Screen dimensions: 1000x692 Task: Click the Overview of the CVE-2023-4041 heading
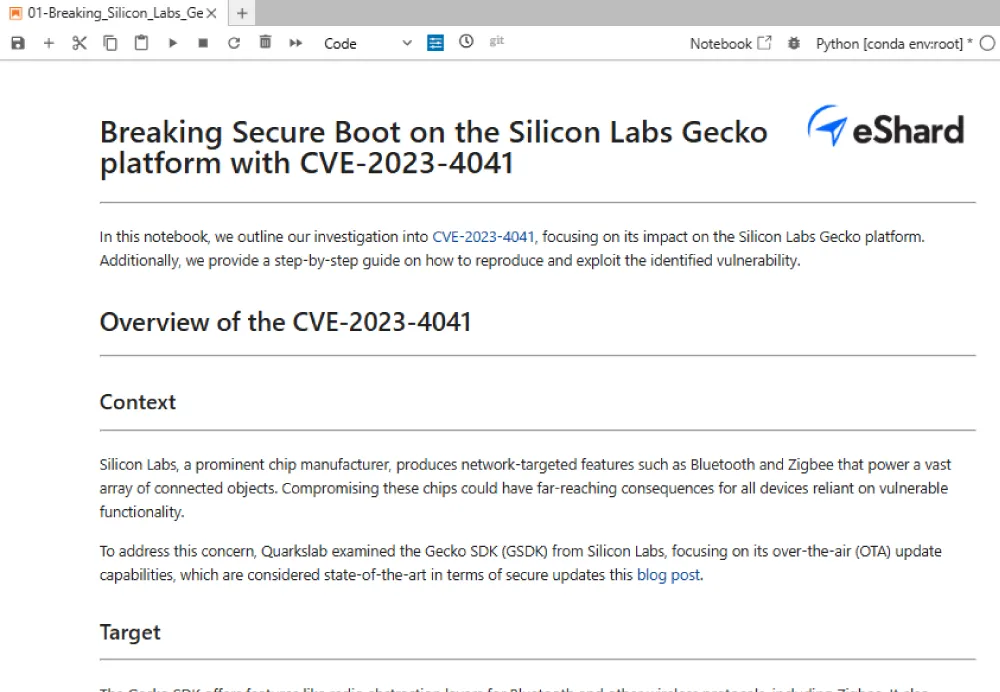(x=285, y=322)
